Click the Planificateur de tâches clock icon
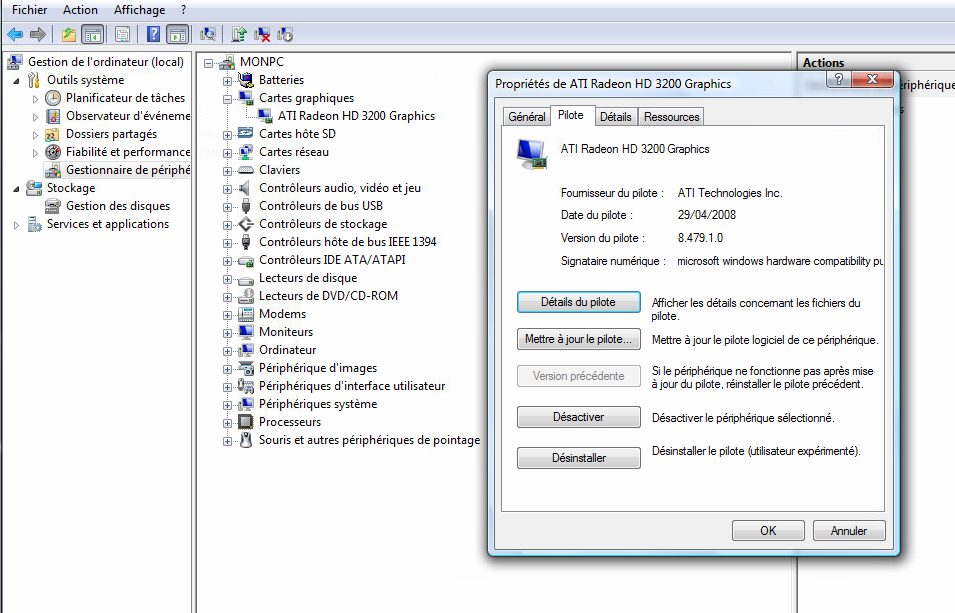Image resolution: width=955 pixels, height=613 pixels. click(x=53, y=97)
